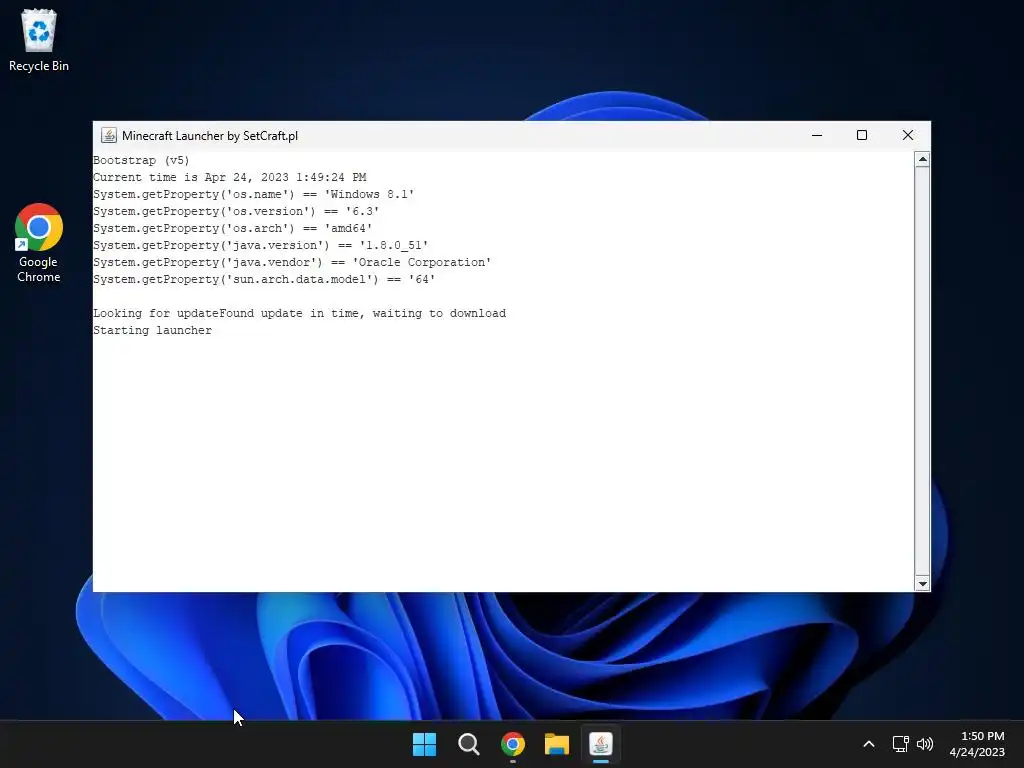
Task: Open the Recycle Bin desktop icon
Action: tap(39, 40)
